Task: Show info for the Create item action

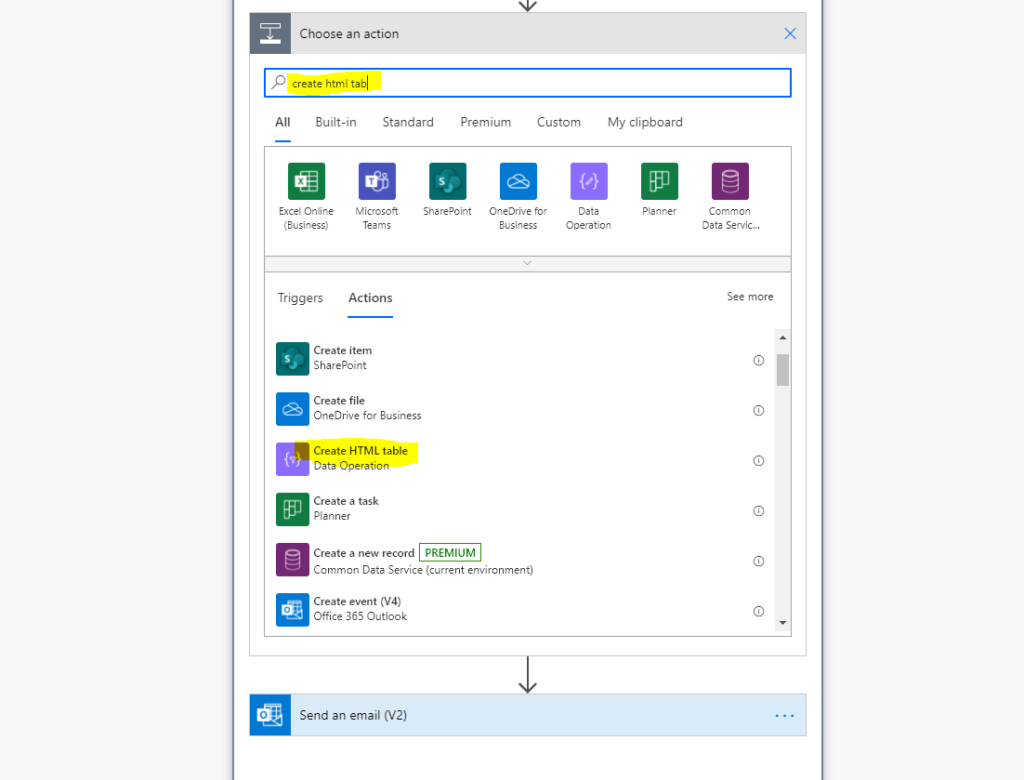Action: click(758, 360)
